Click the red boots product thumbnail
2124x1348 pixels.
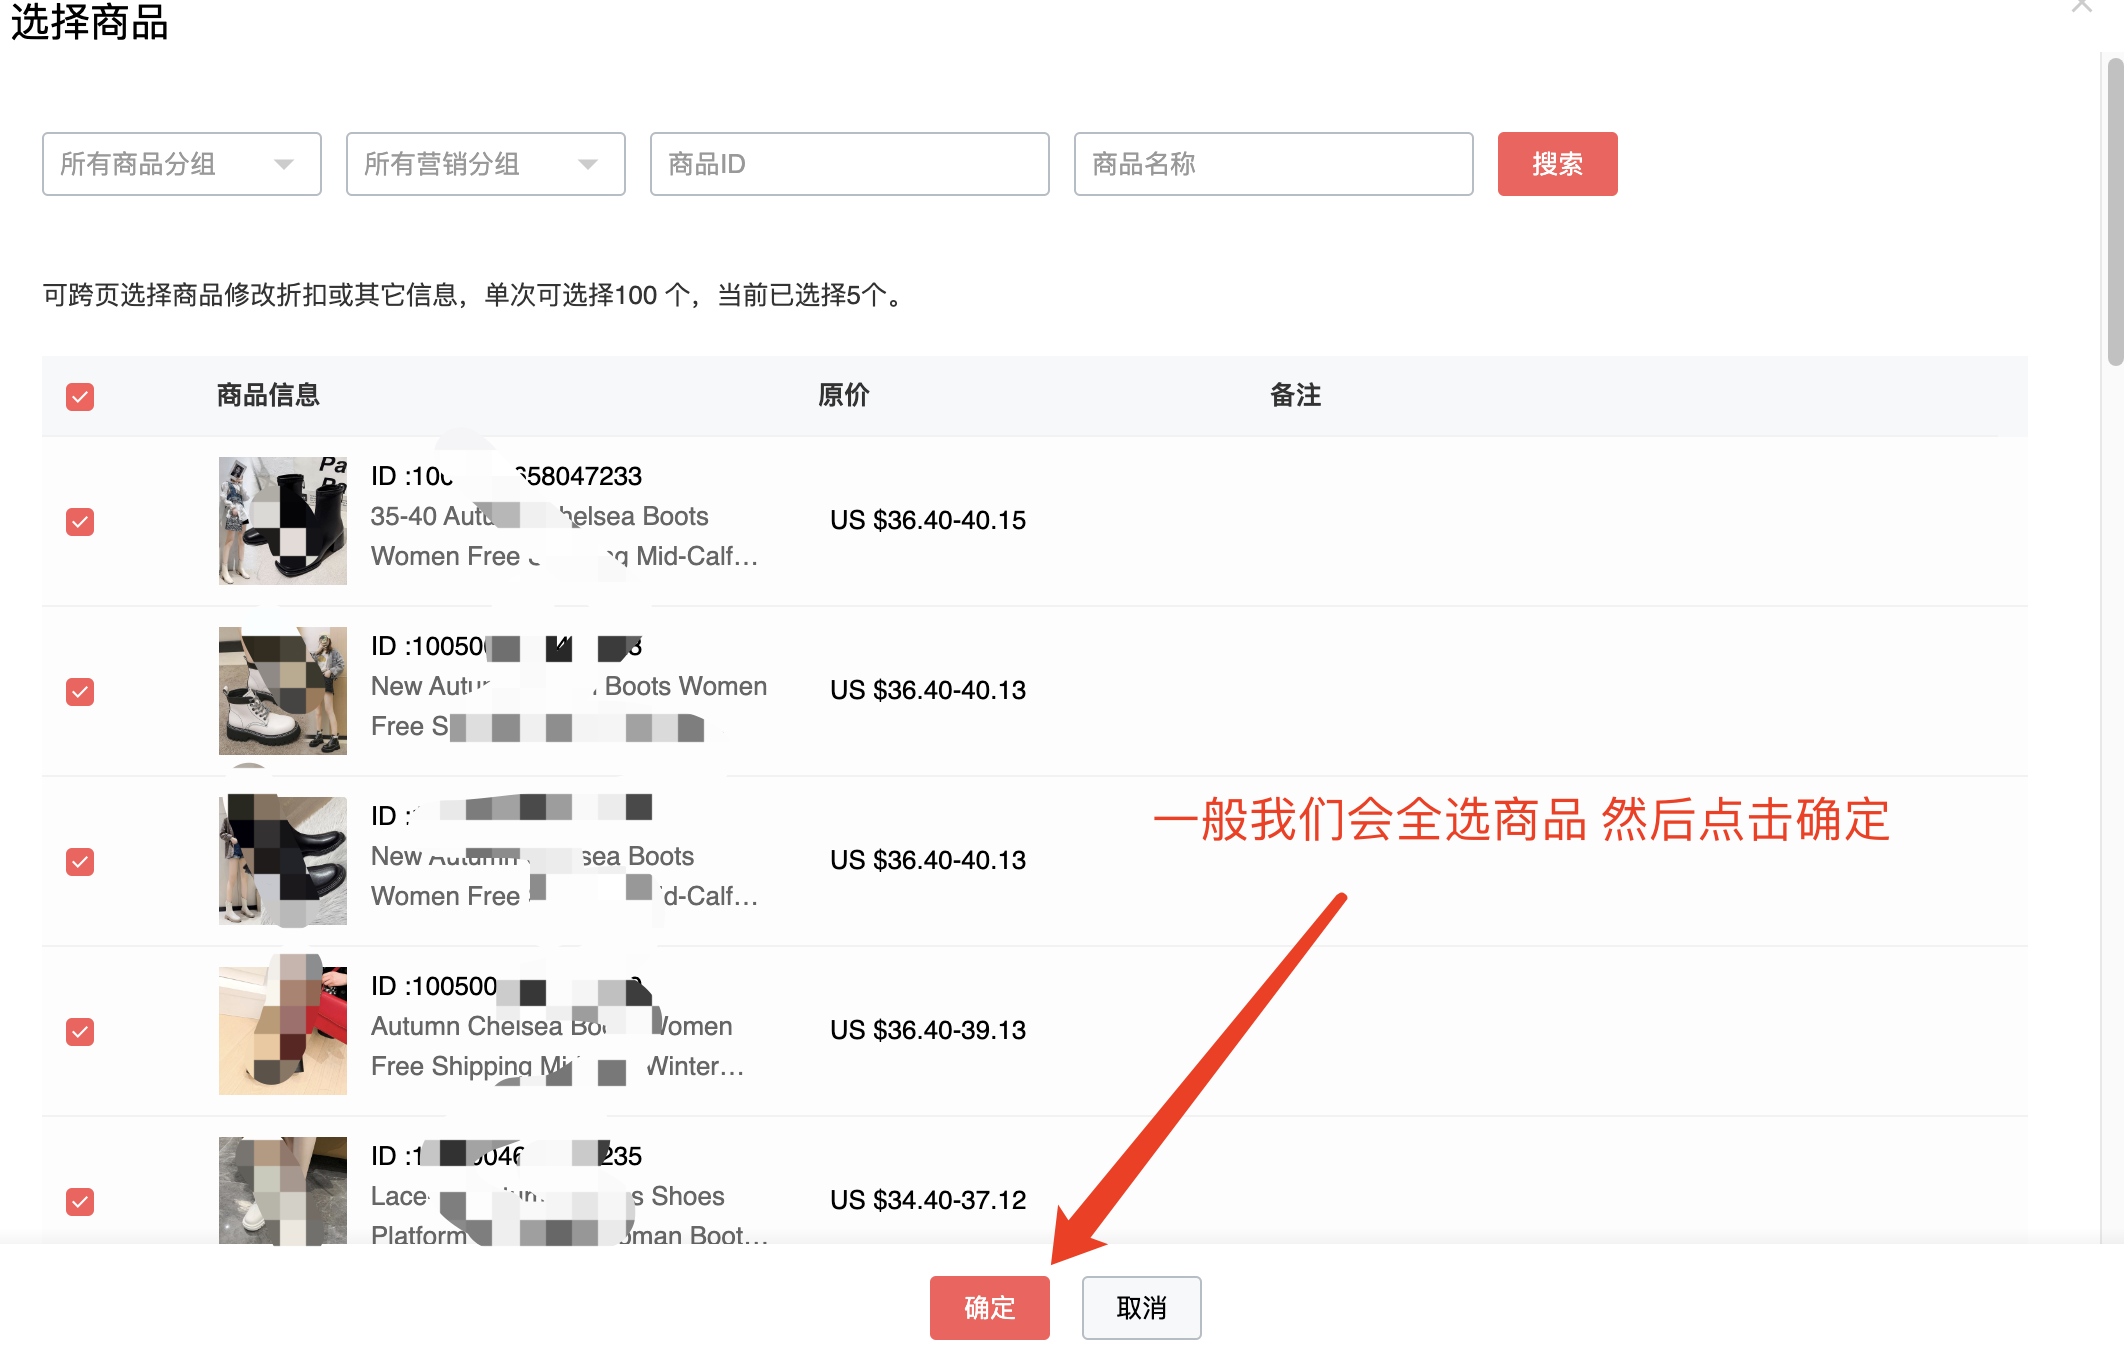tap(283, 1027)
